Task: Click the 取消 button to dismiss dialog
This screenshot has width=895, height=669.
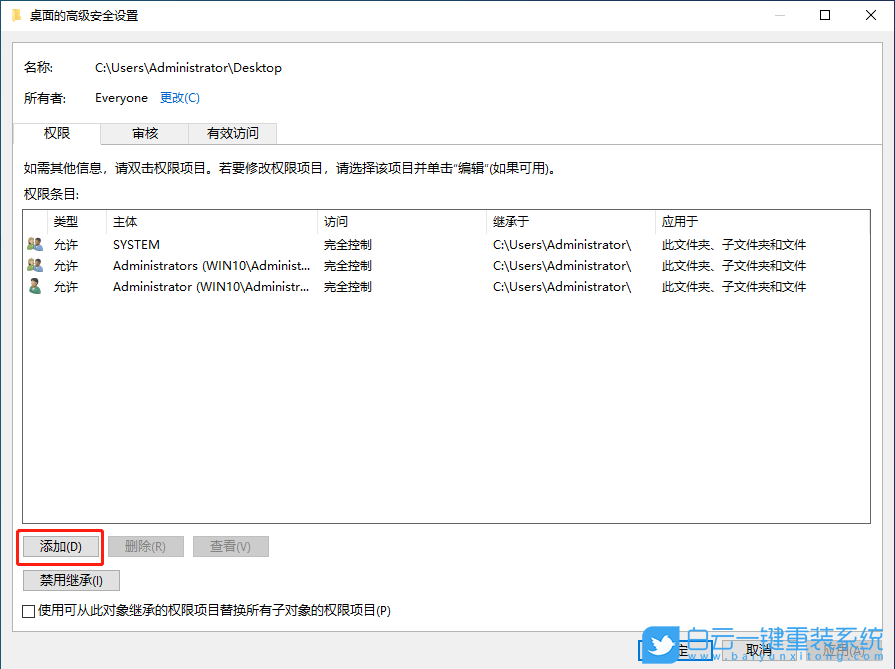Action: pyautogui.click(x=758, y=649)
